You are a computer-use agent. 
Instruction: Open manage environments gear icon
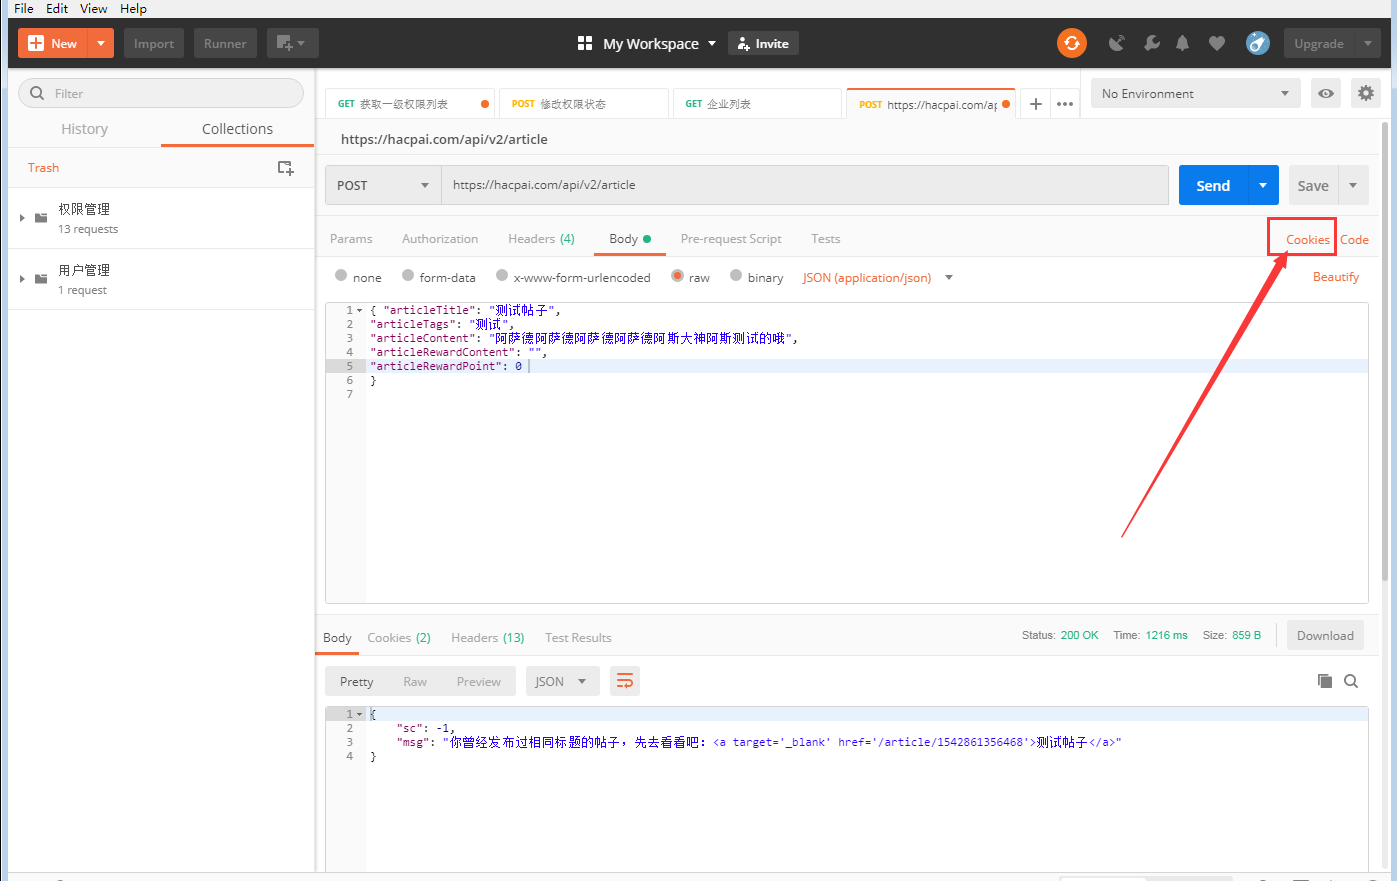tap(1365, 93)
